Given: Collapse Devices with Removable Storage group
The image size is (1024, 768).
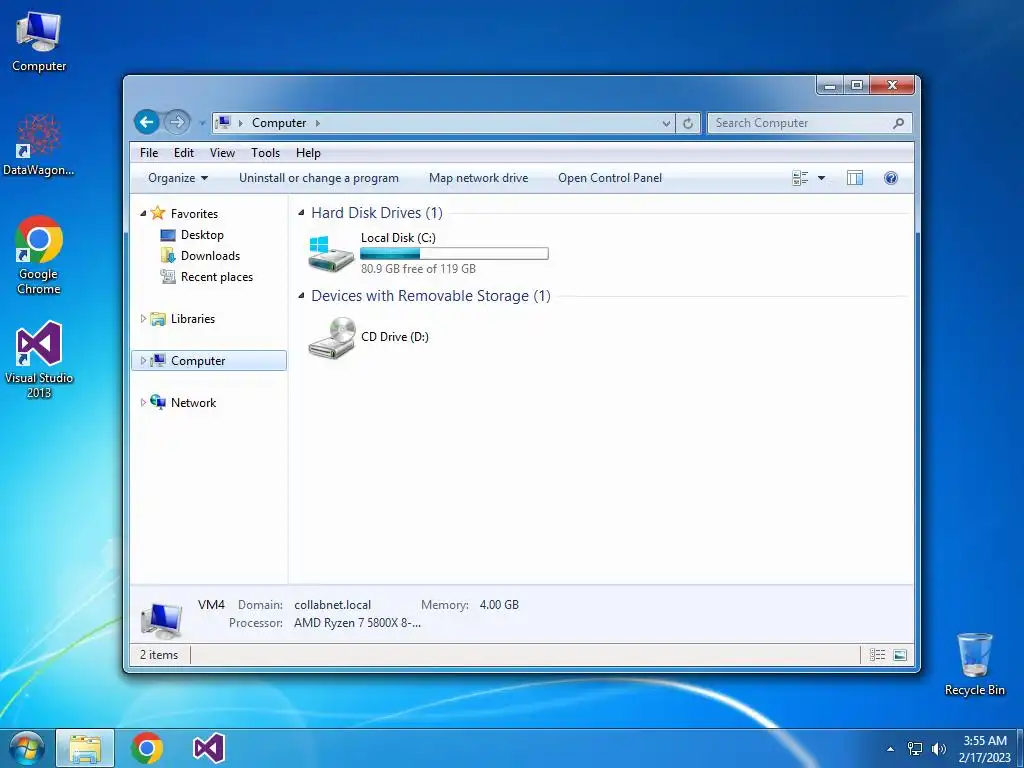Looking at the screenshot, I should [301, 295].
